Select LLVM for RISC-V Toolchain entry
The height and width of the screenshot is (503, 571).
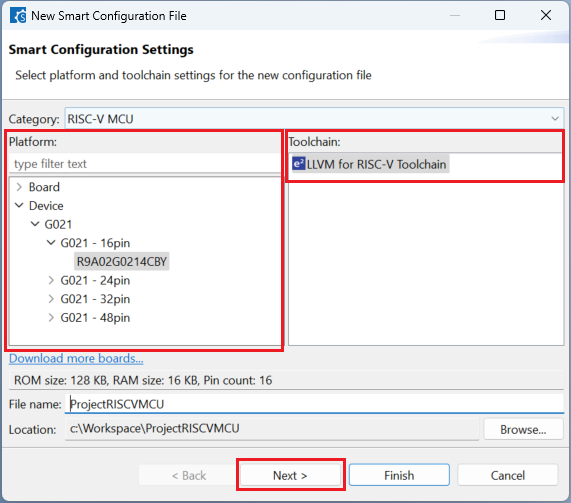point(370,164)
